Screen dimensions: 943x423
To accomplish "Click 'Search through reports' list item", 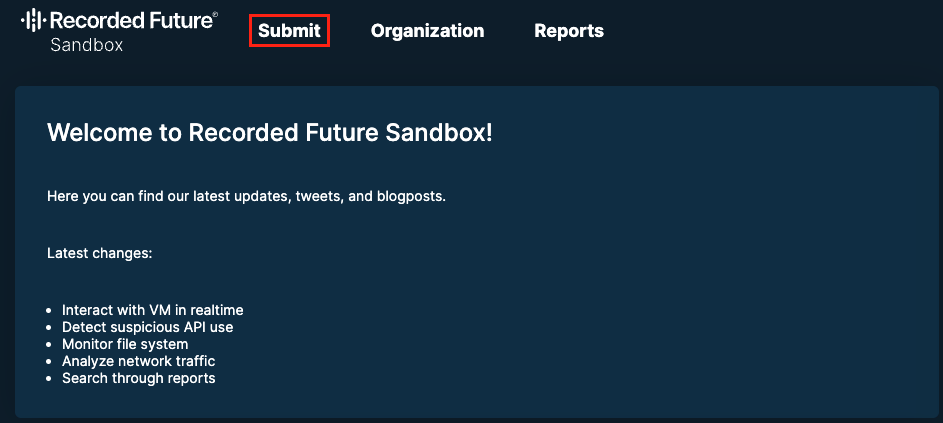I will click(x=138, y=378).
